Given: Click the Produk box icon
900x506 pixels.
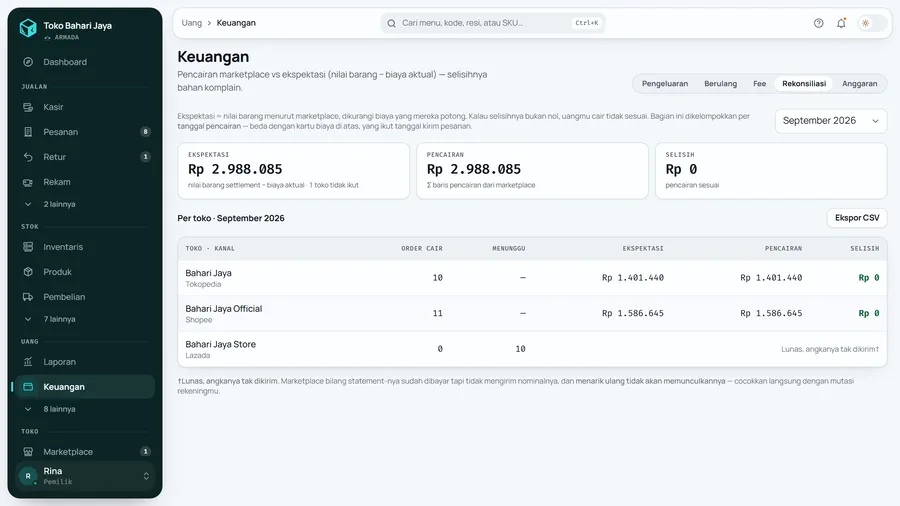Looking at the screenshot, I should click(x=28, y=272).
